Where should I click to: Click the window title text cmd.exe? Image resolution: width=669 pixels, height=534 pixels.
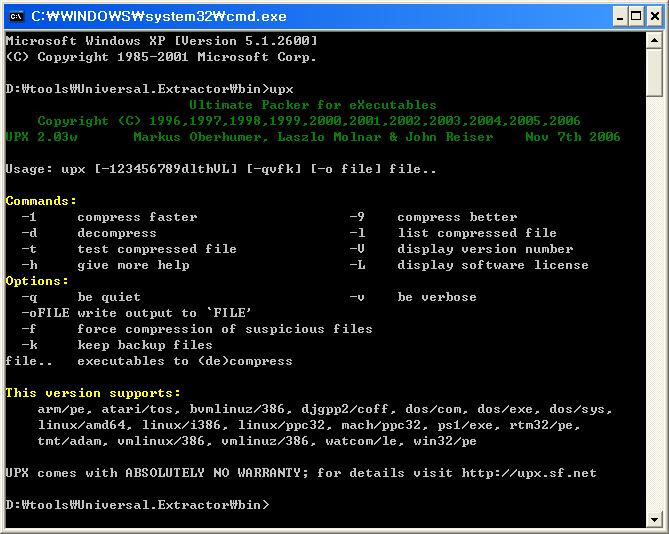pos(159,16)
